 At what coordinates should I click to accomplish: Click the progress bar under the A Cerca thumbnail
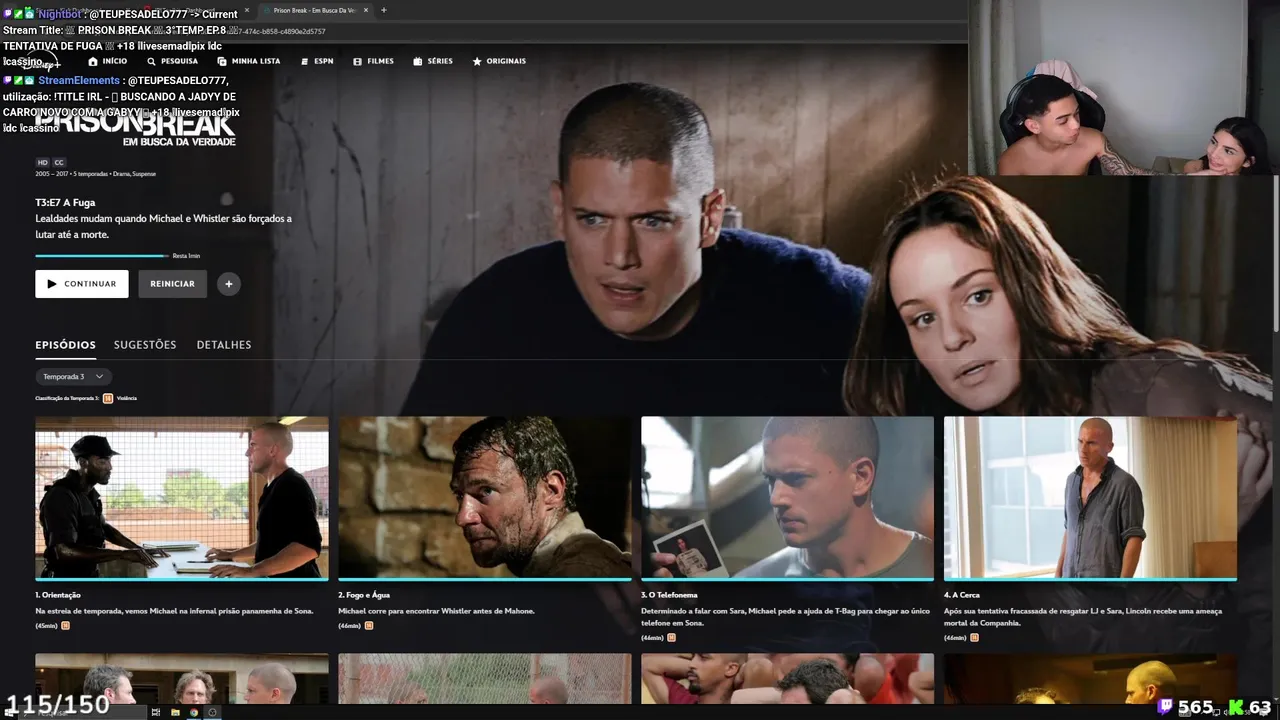[1090, 579]
